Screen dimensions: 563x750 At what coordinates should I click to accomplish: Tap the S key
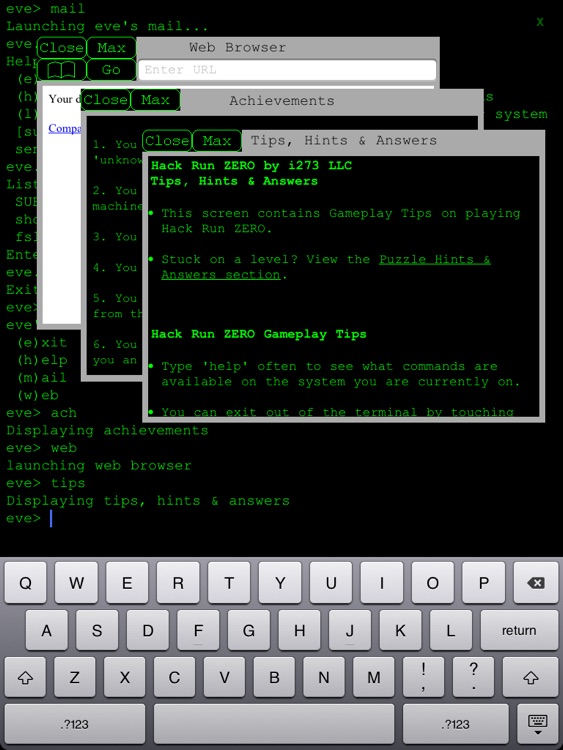97,630
